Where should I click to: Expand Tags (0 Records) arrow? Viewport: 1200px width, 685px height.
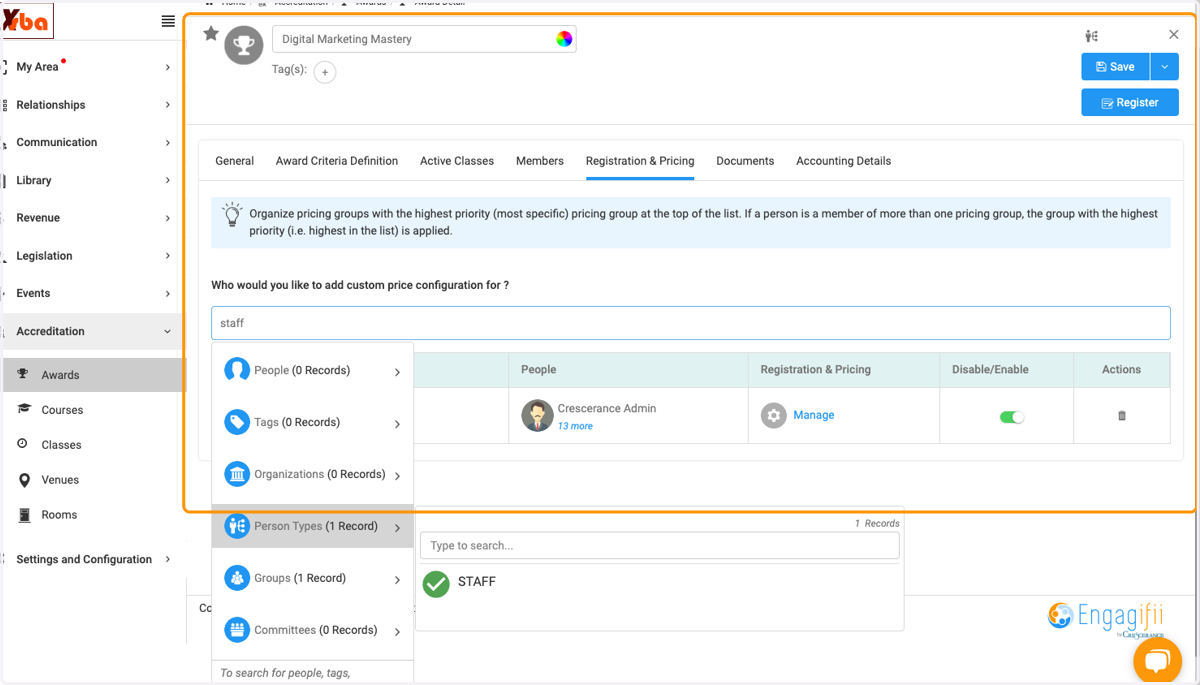tap(397, 424)
